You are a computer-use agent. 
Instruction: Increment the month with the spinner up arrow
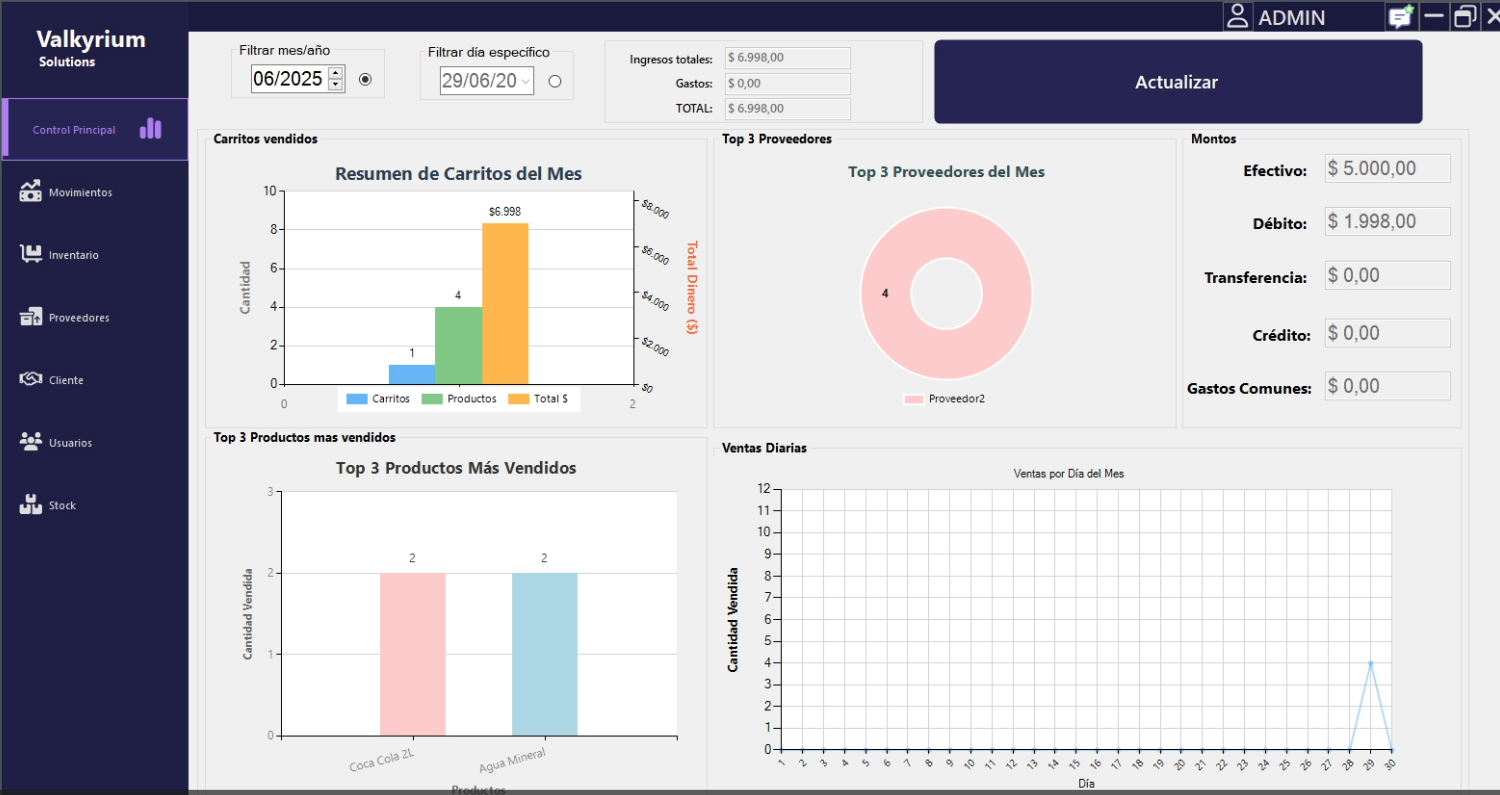point(336,74)
